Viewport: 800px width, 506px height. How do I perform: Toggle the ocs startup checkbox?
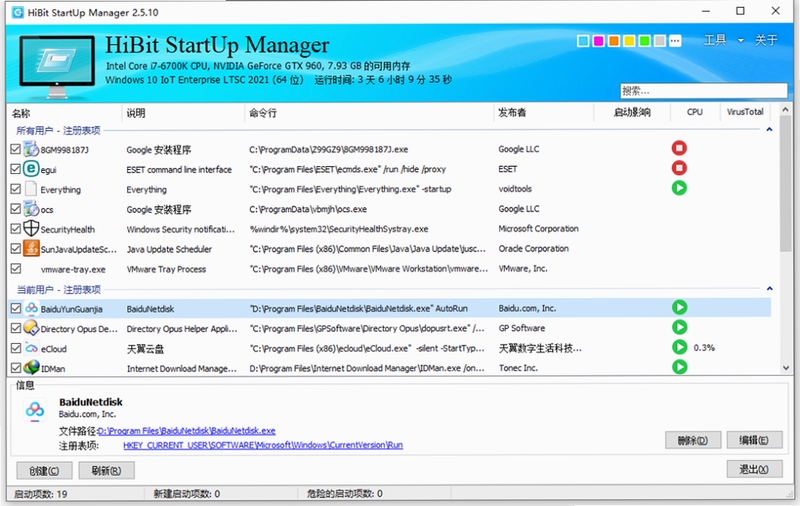15,209
